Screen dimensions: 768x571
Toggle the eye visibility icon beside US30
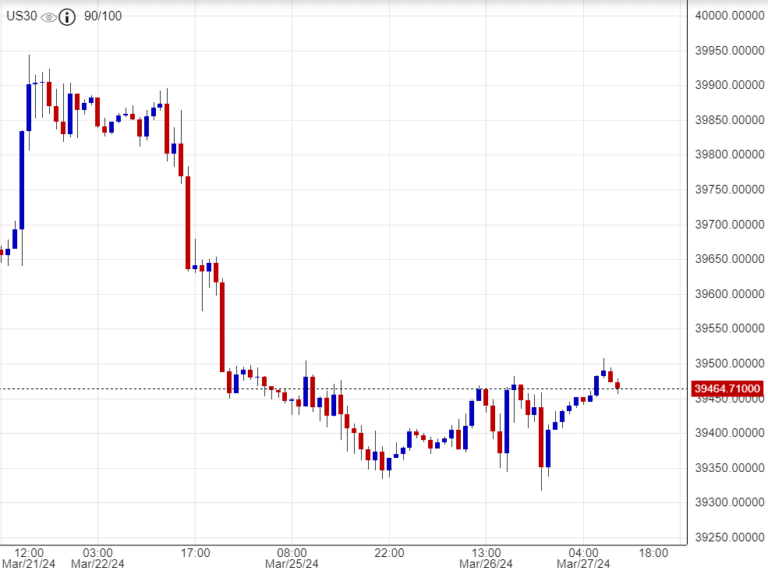(x=49, y=17)
